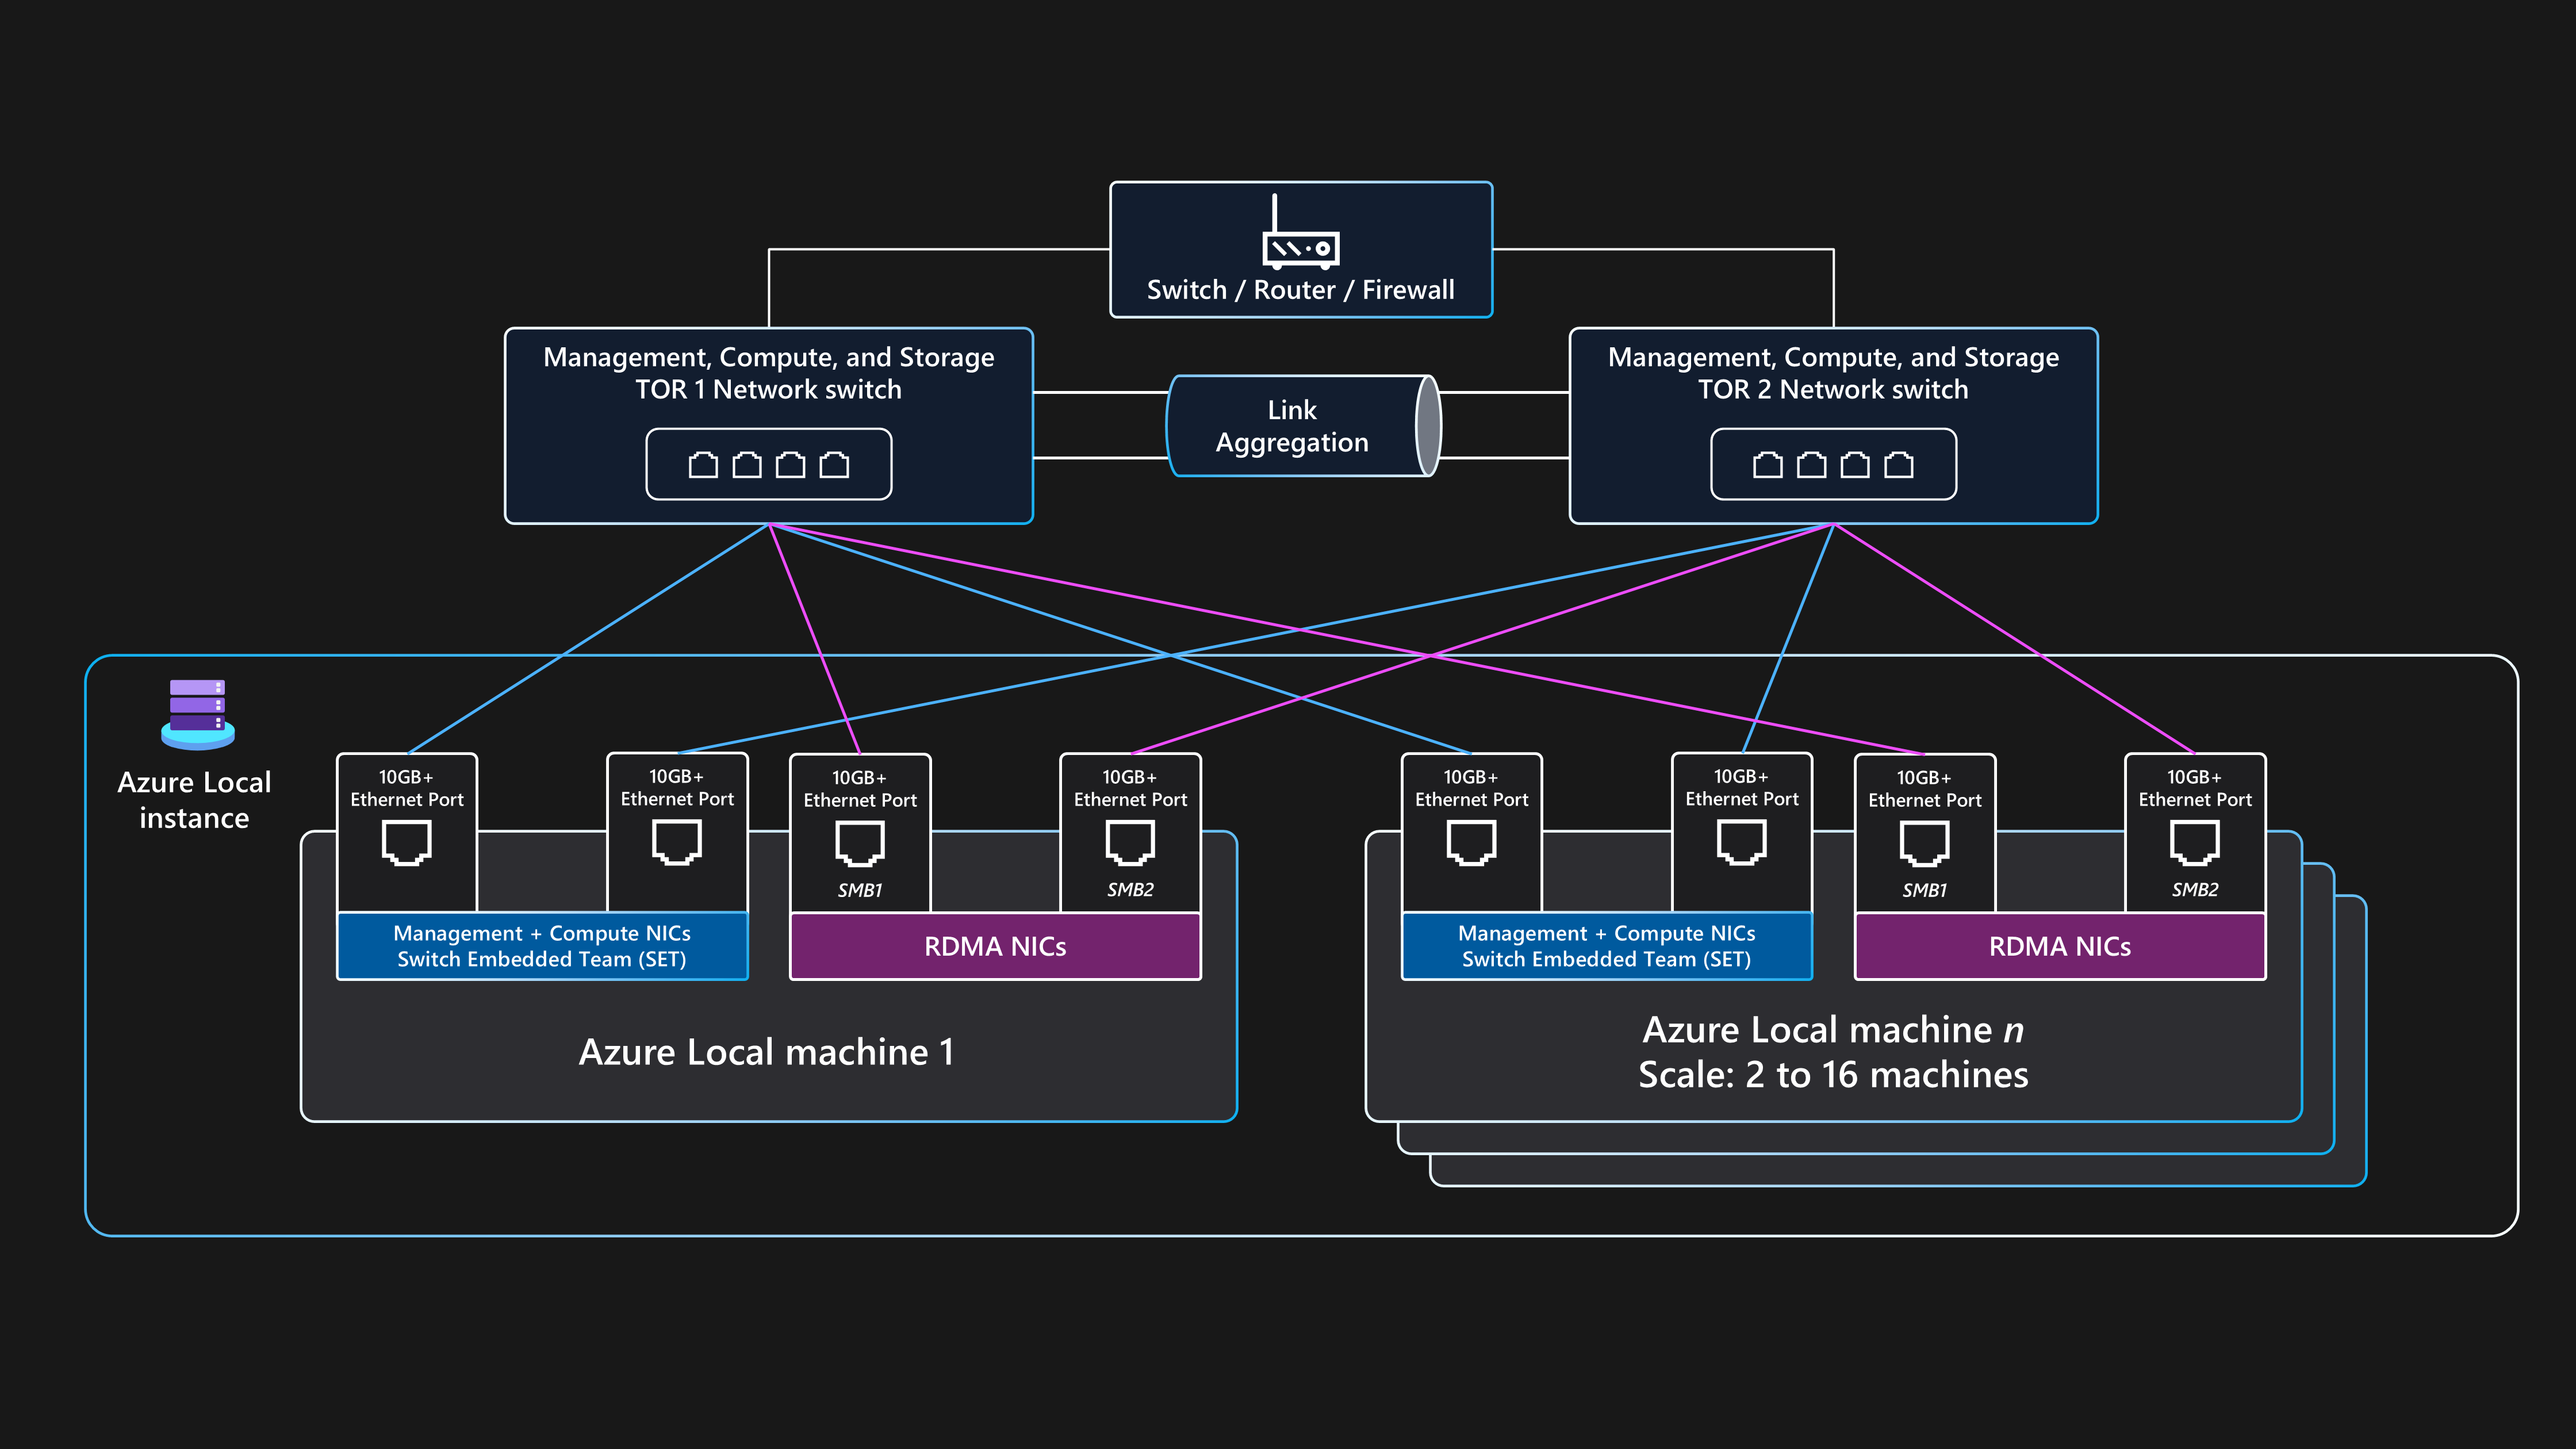This screenshot has width=2576, height=1449.
Task: Select the Azure Local instance stacked-server icon
Action: 198,714
